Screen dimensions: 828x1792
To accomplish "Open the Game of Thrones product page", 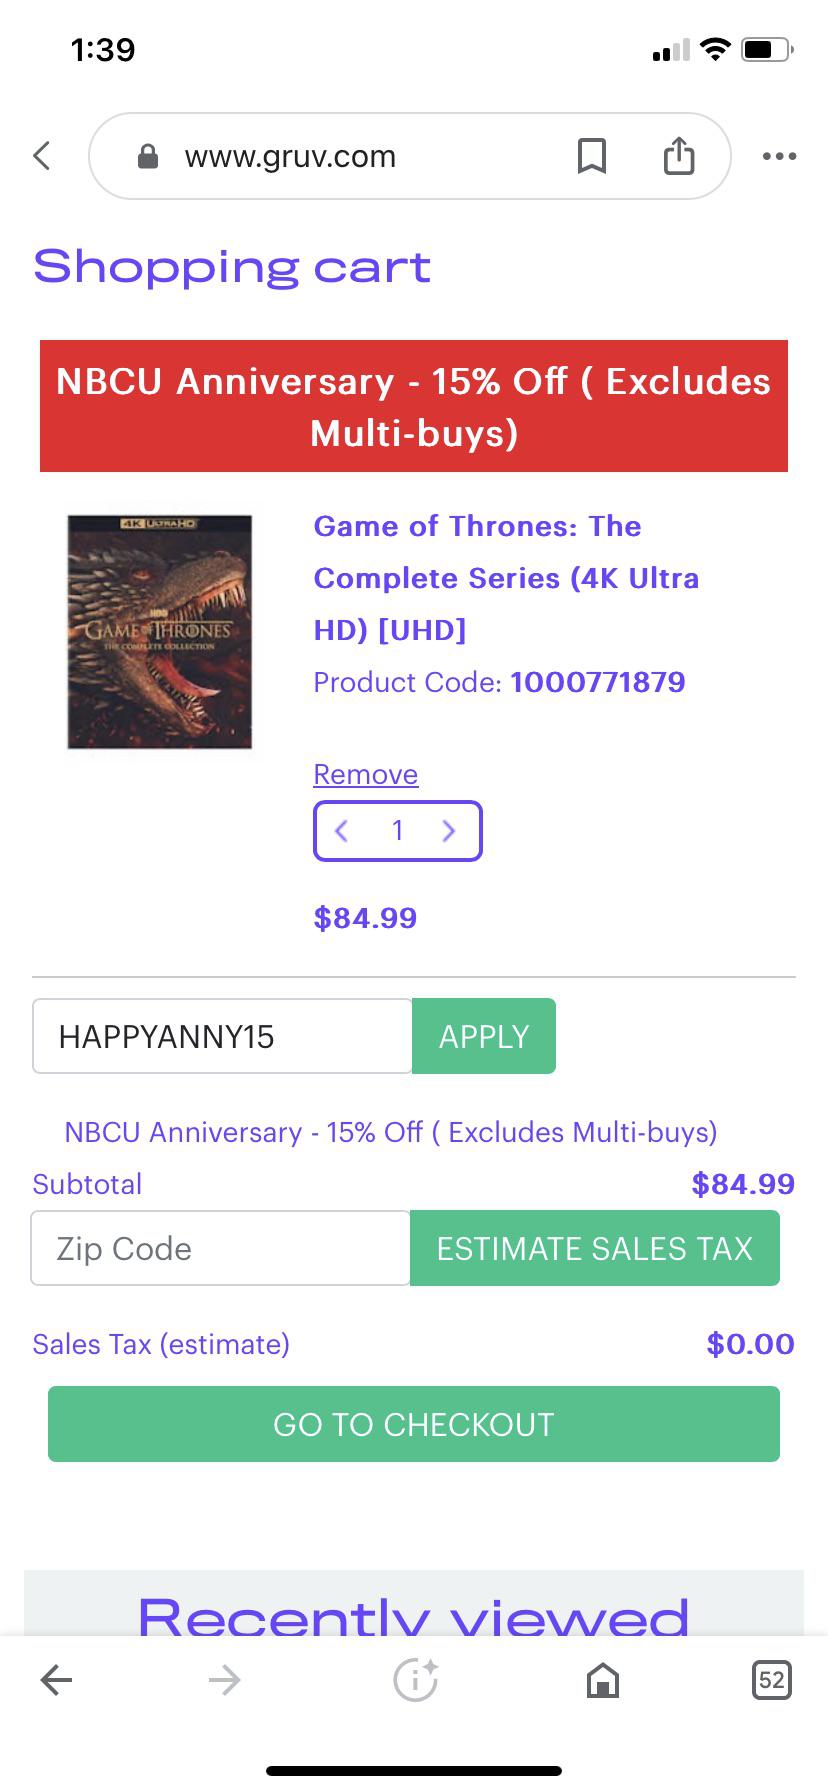I will [505, 578].
